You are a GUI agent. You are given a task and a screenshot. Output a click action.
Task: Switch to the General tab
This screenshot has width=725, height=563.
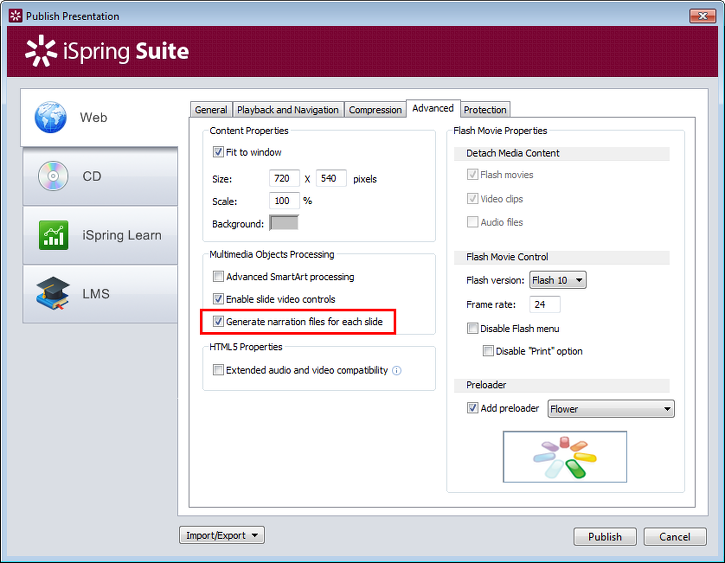(x=211, y=110)
